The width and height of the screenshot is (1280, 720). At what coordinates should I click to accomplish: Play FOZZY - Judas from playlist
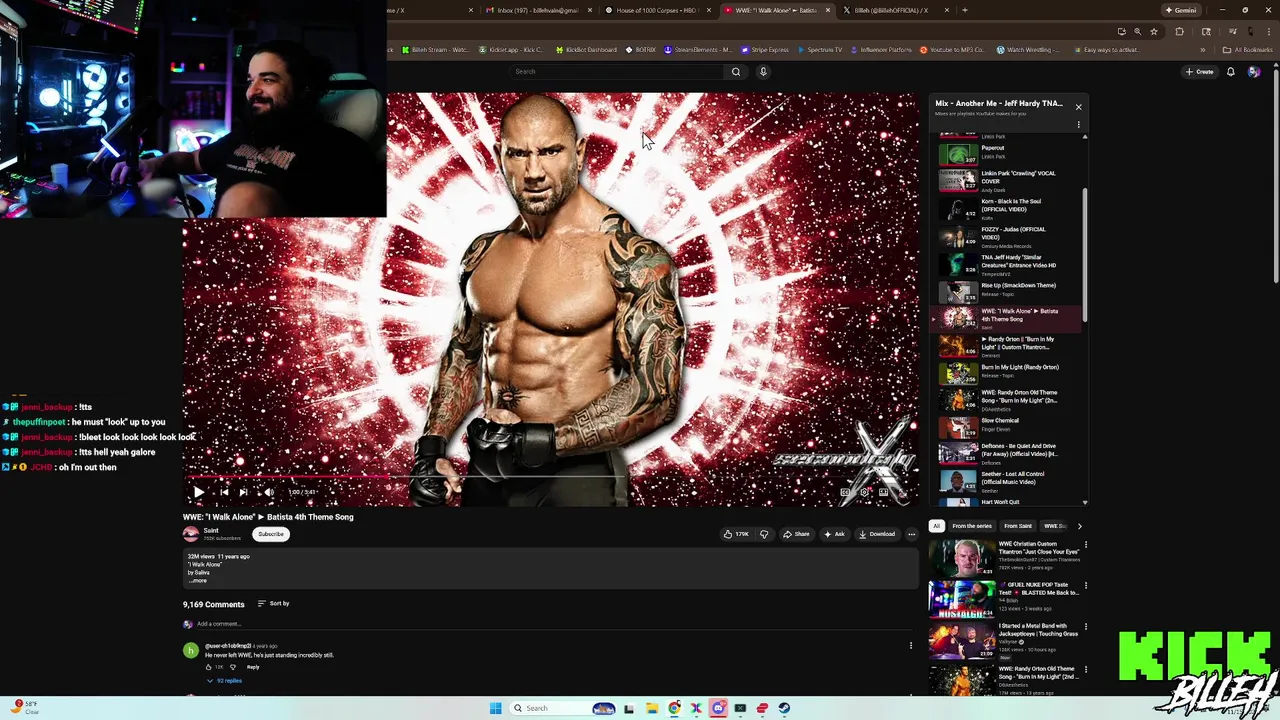(1005, 237)
